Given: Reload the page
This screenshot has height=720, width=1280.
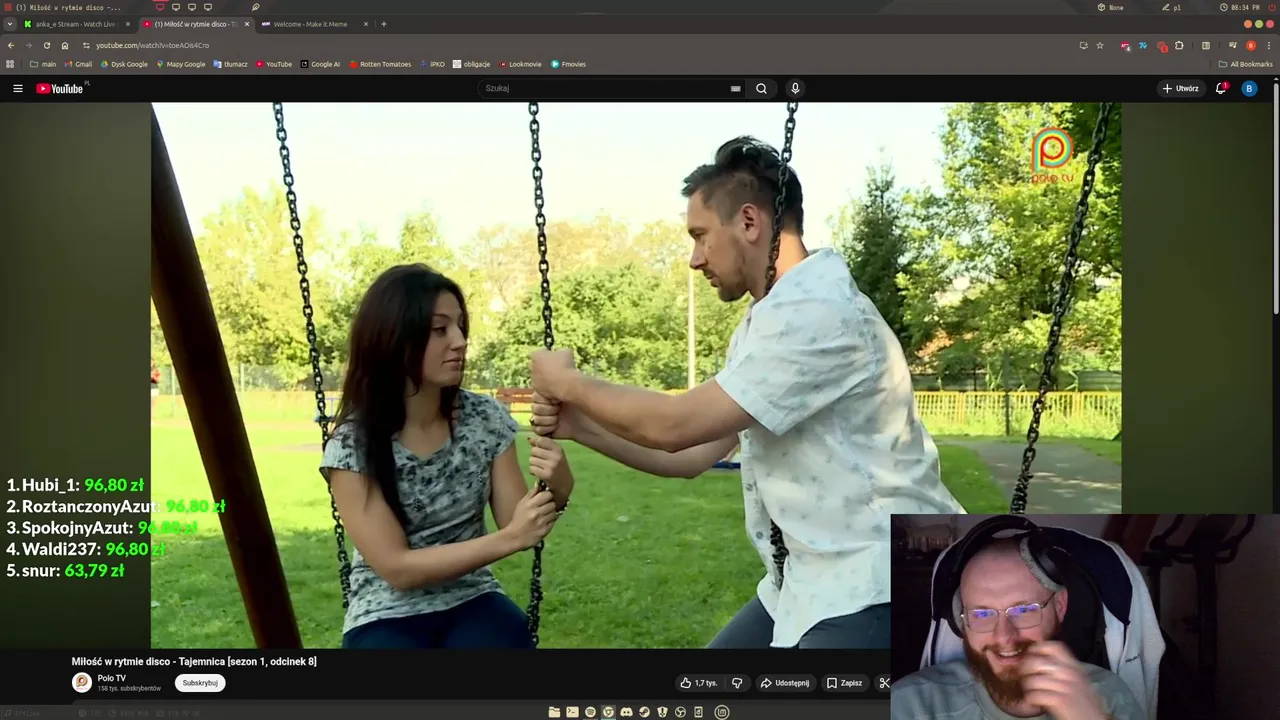Looking at the screenshot, I should [x=46, y=45].
